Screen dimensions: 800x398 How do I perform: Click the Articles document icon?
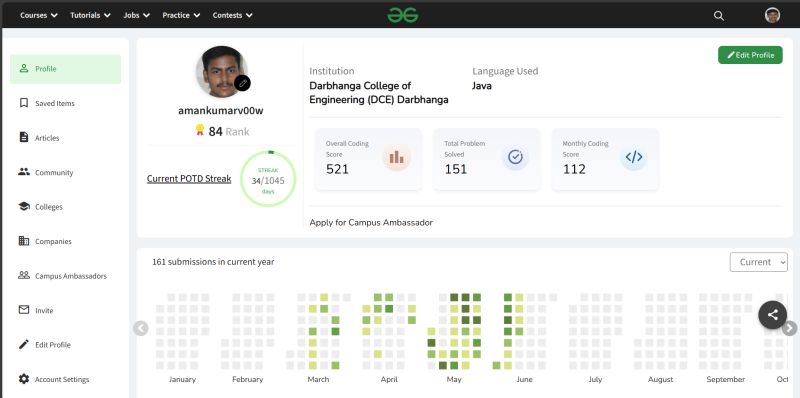point(23,137)
